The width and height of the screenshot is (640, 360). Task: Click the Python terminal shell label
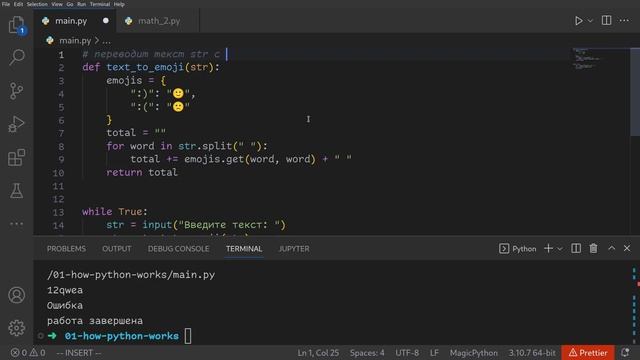pos(518,249)
